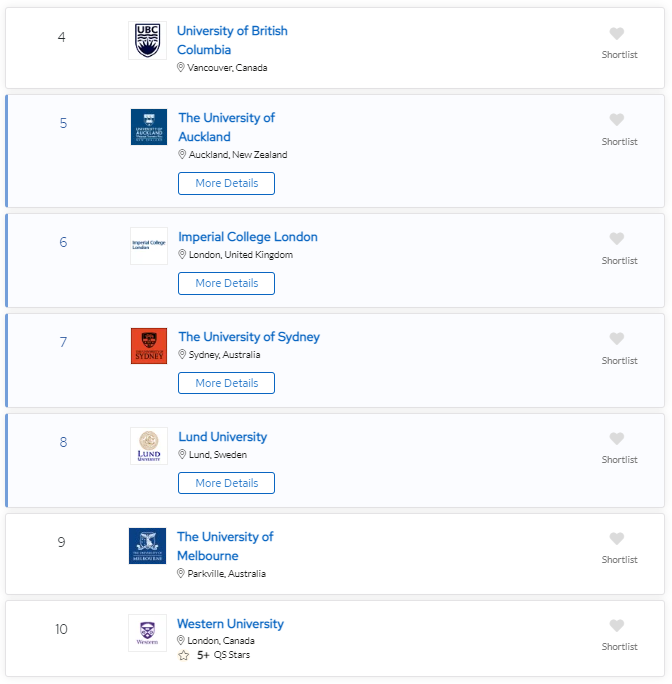Shortlist University of British Columbia heart icon
This screenshot has width=672, height=684.
pos(617,33)
